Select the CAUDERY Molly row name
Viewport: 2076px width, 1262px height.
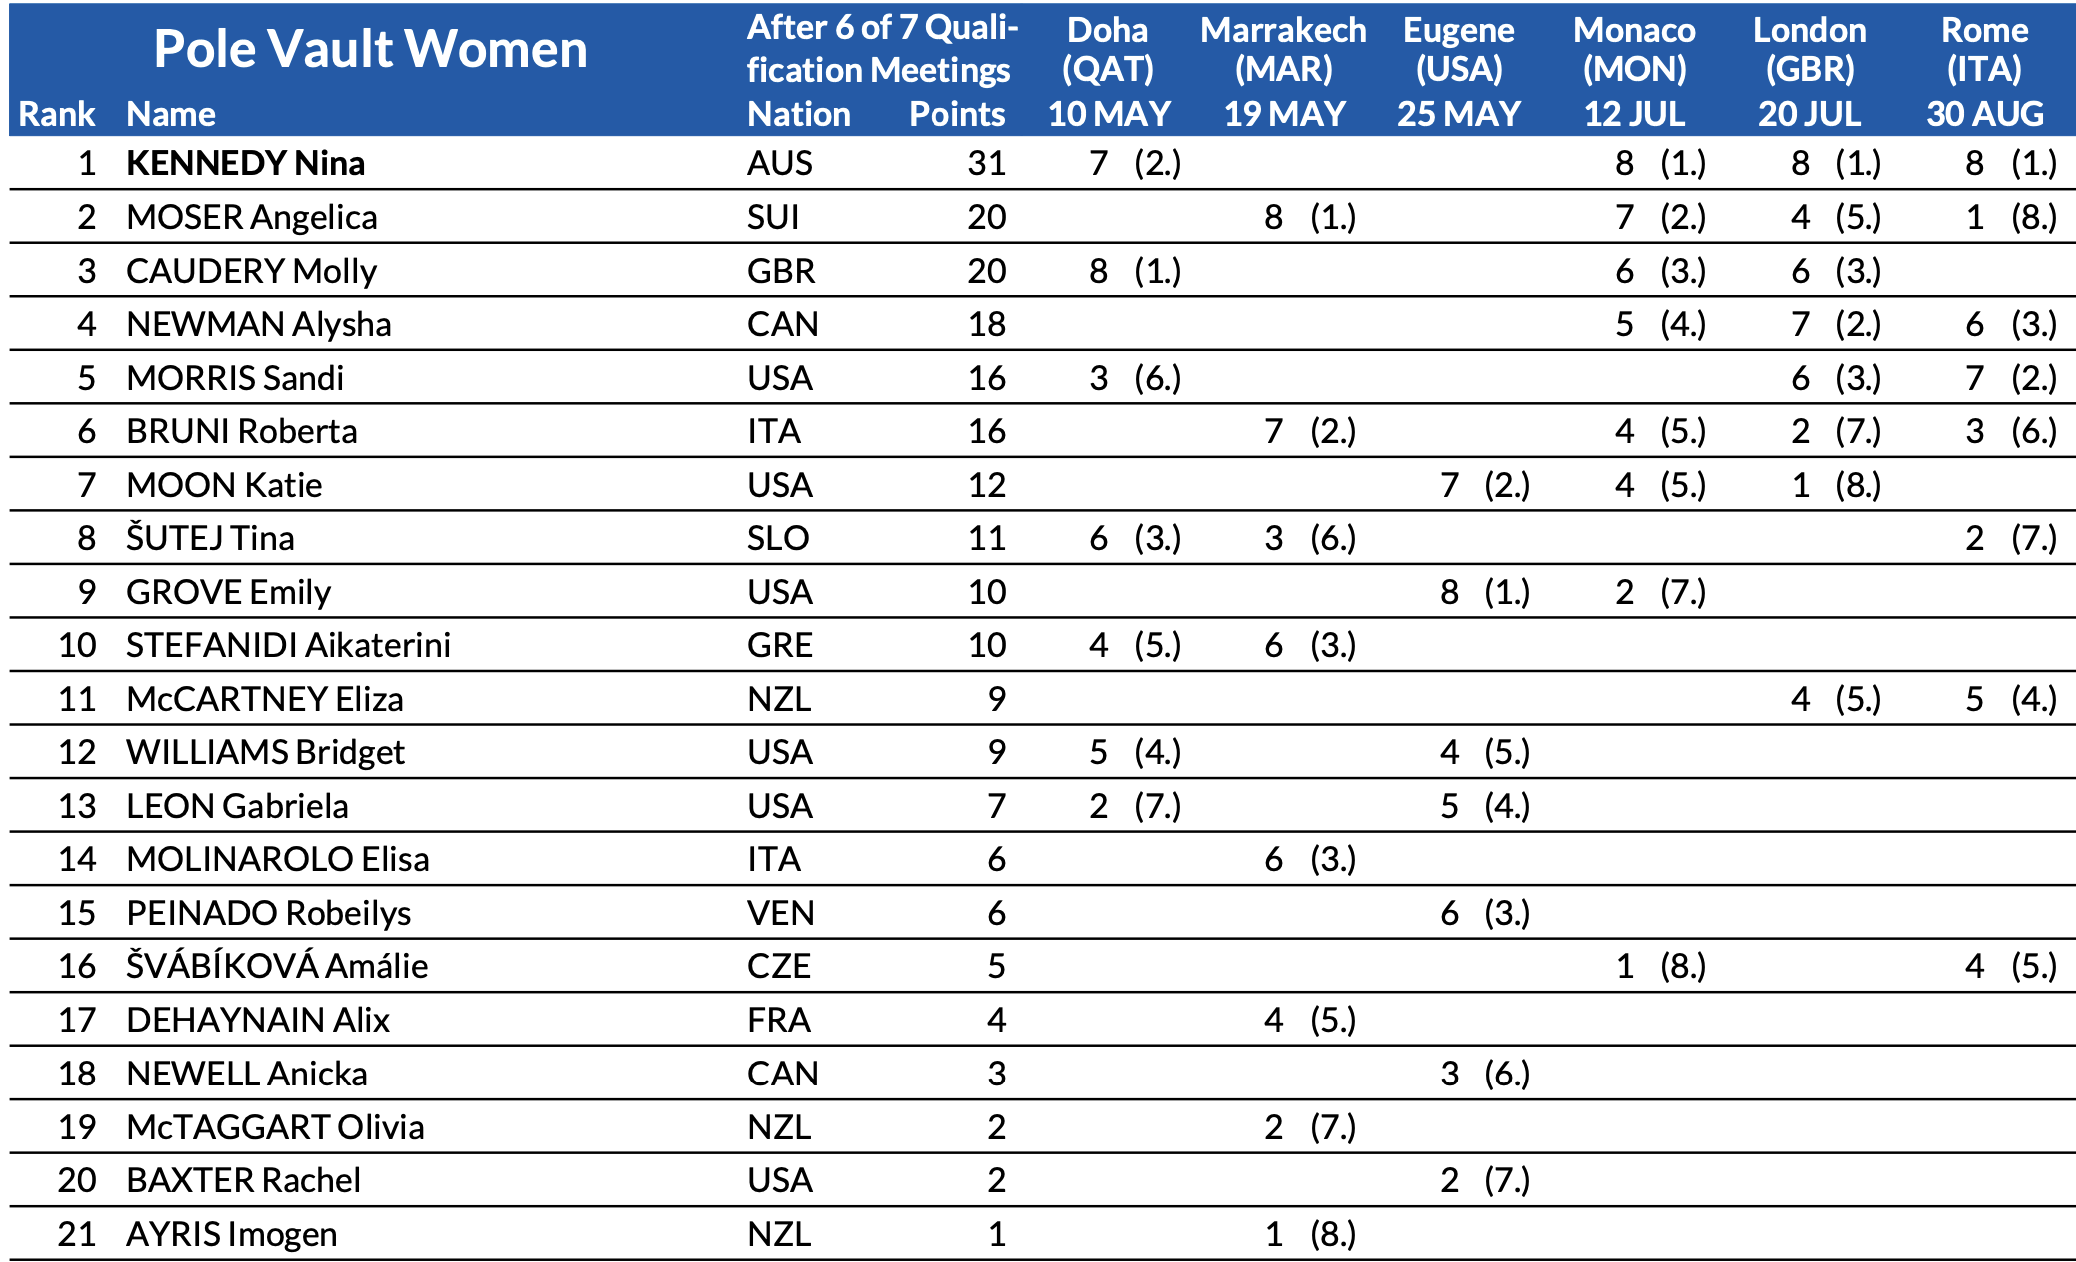pyautogui.click(x=251, y=271)
